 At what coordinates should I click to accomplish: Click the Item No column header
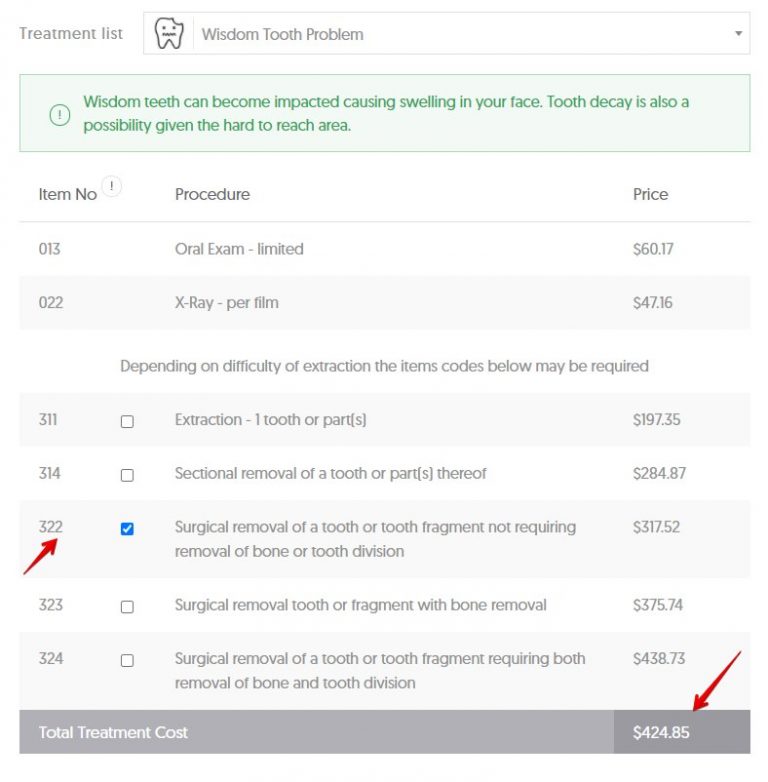[67, 195]
